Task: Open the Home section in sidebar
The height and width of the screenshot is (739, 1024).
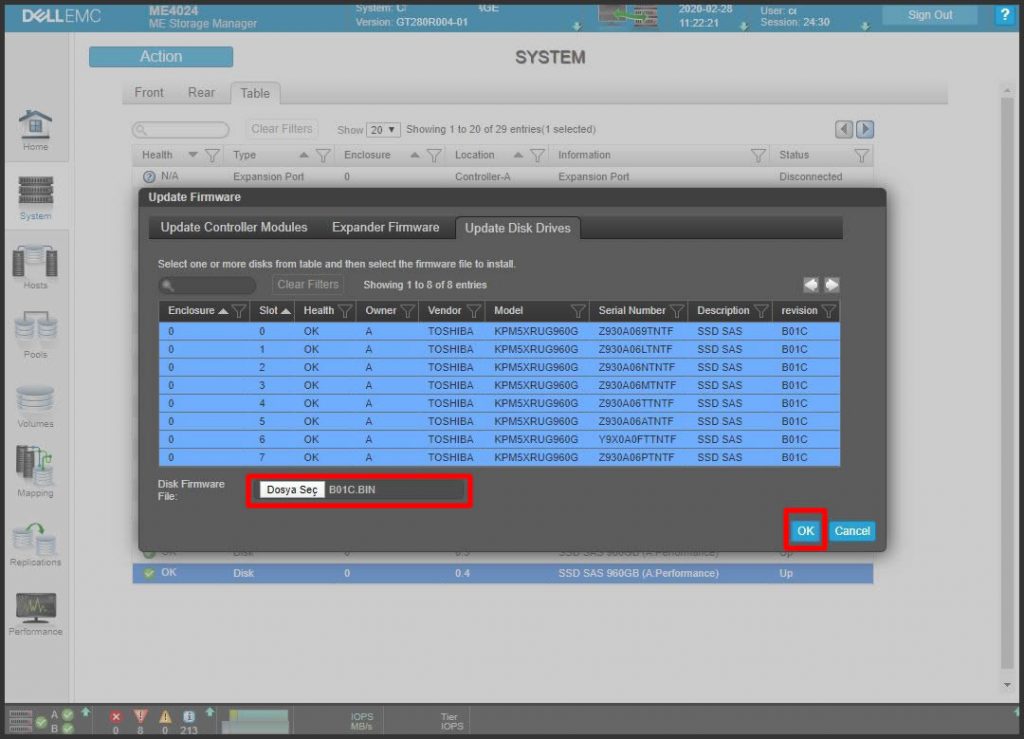Action: click(x=35, y=129)
